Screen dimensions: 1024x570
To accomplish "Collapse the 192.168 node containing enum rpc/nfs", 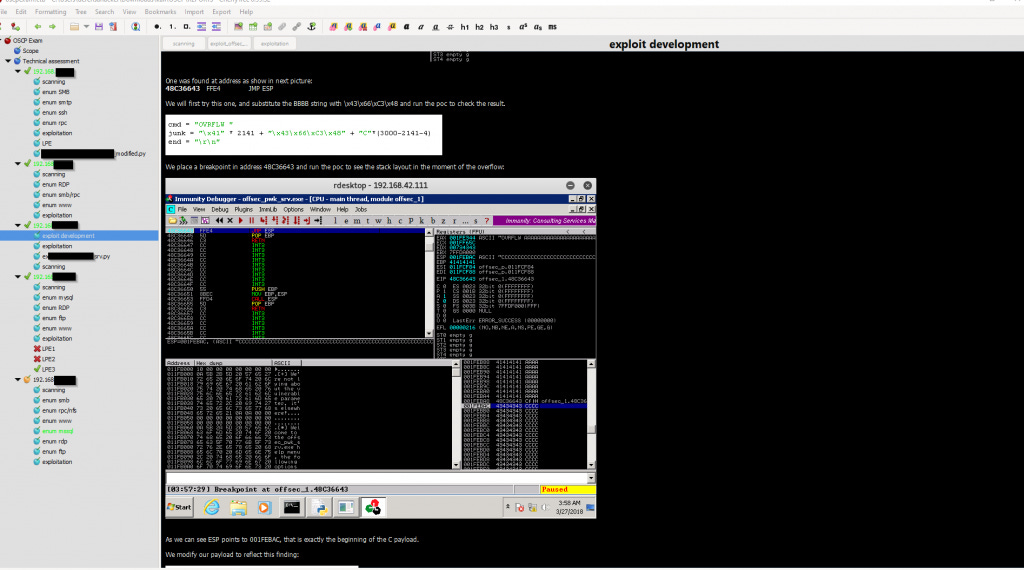I will 18,379.
